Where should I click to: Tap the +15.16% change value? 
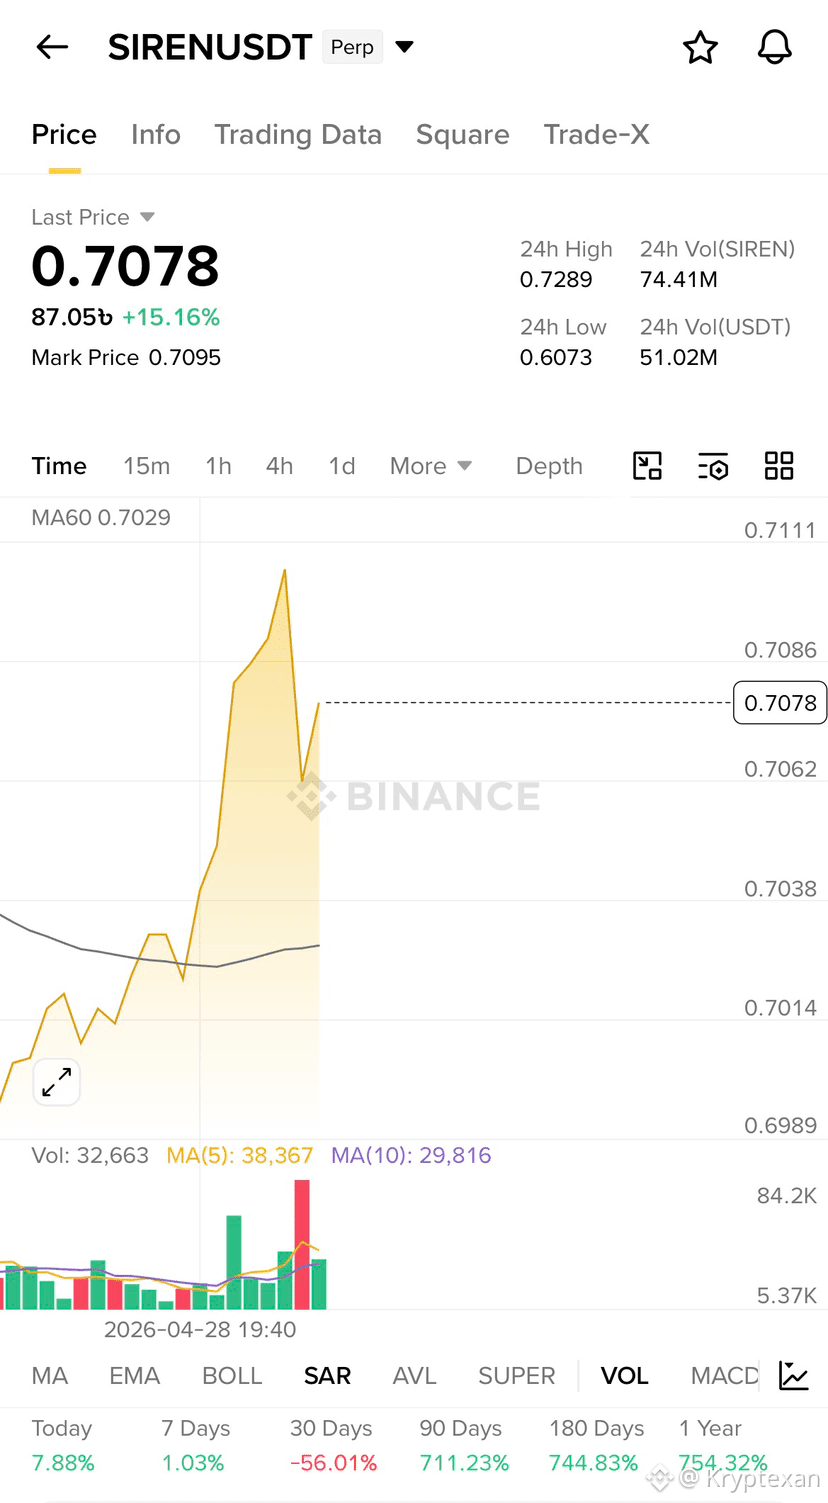click(x=171, y=317)
